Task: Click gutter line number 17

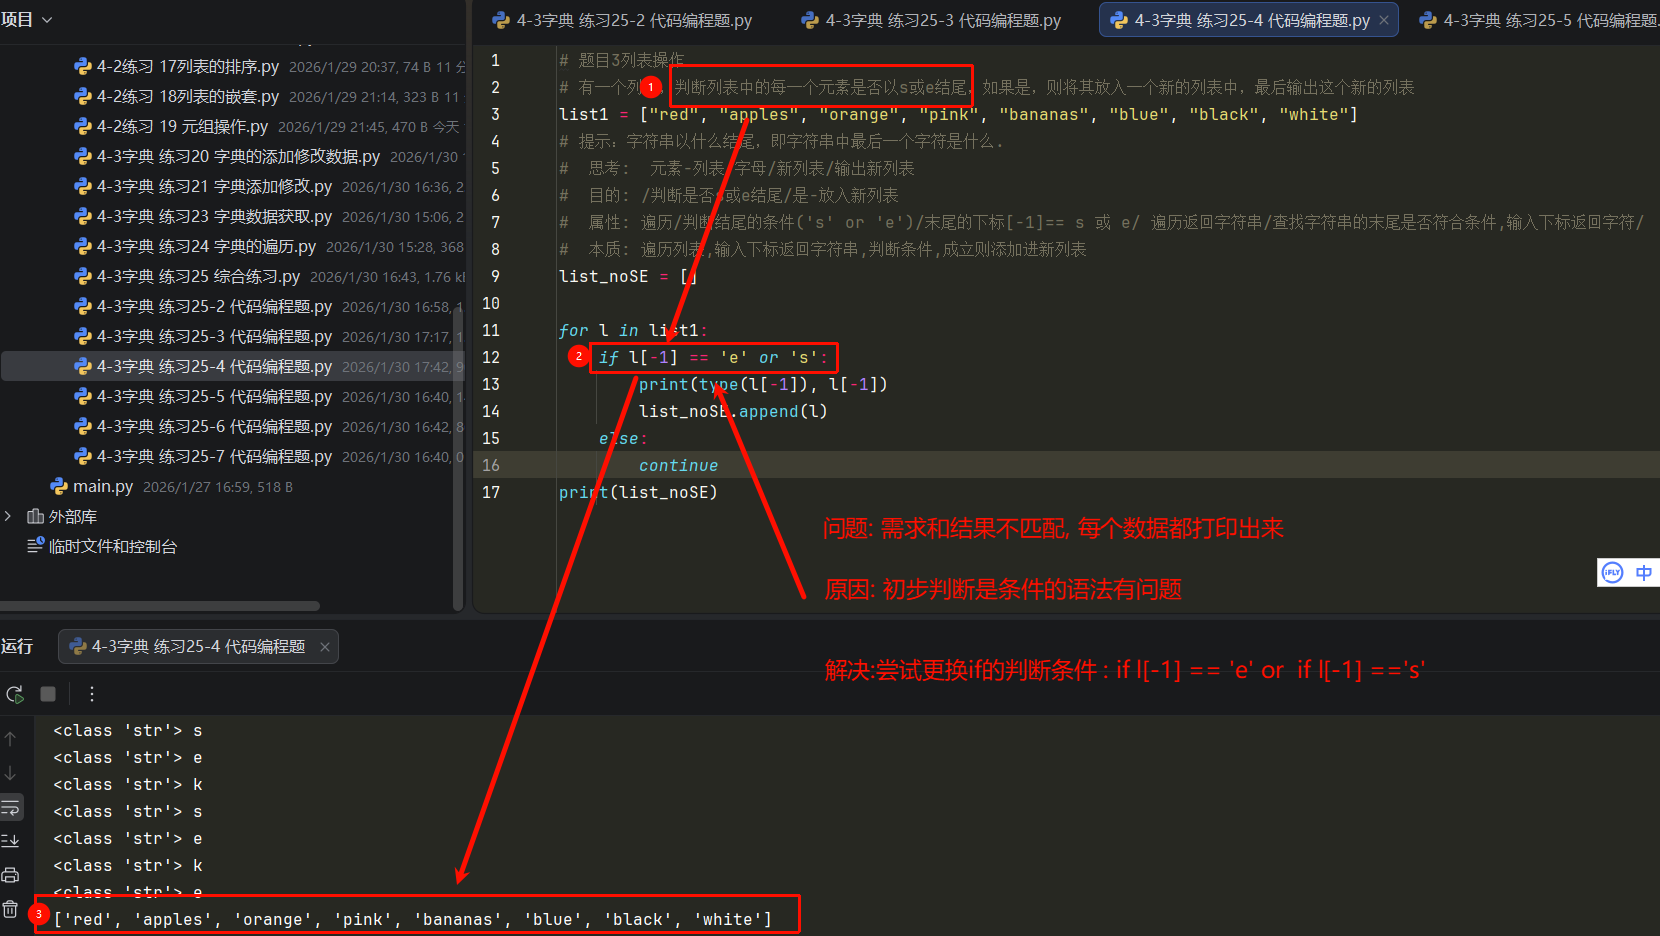Action: [491, 492]
